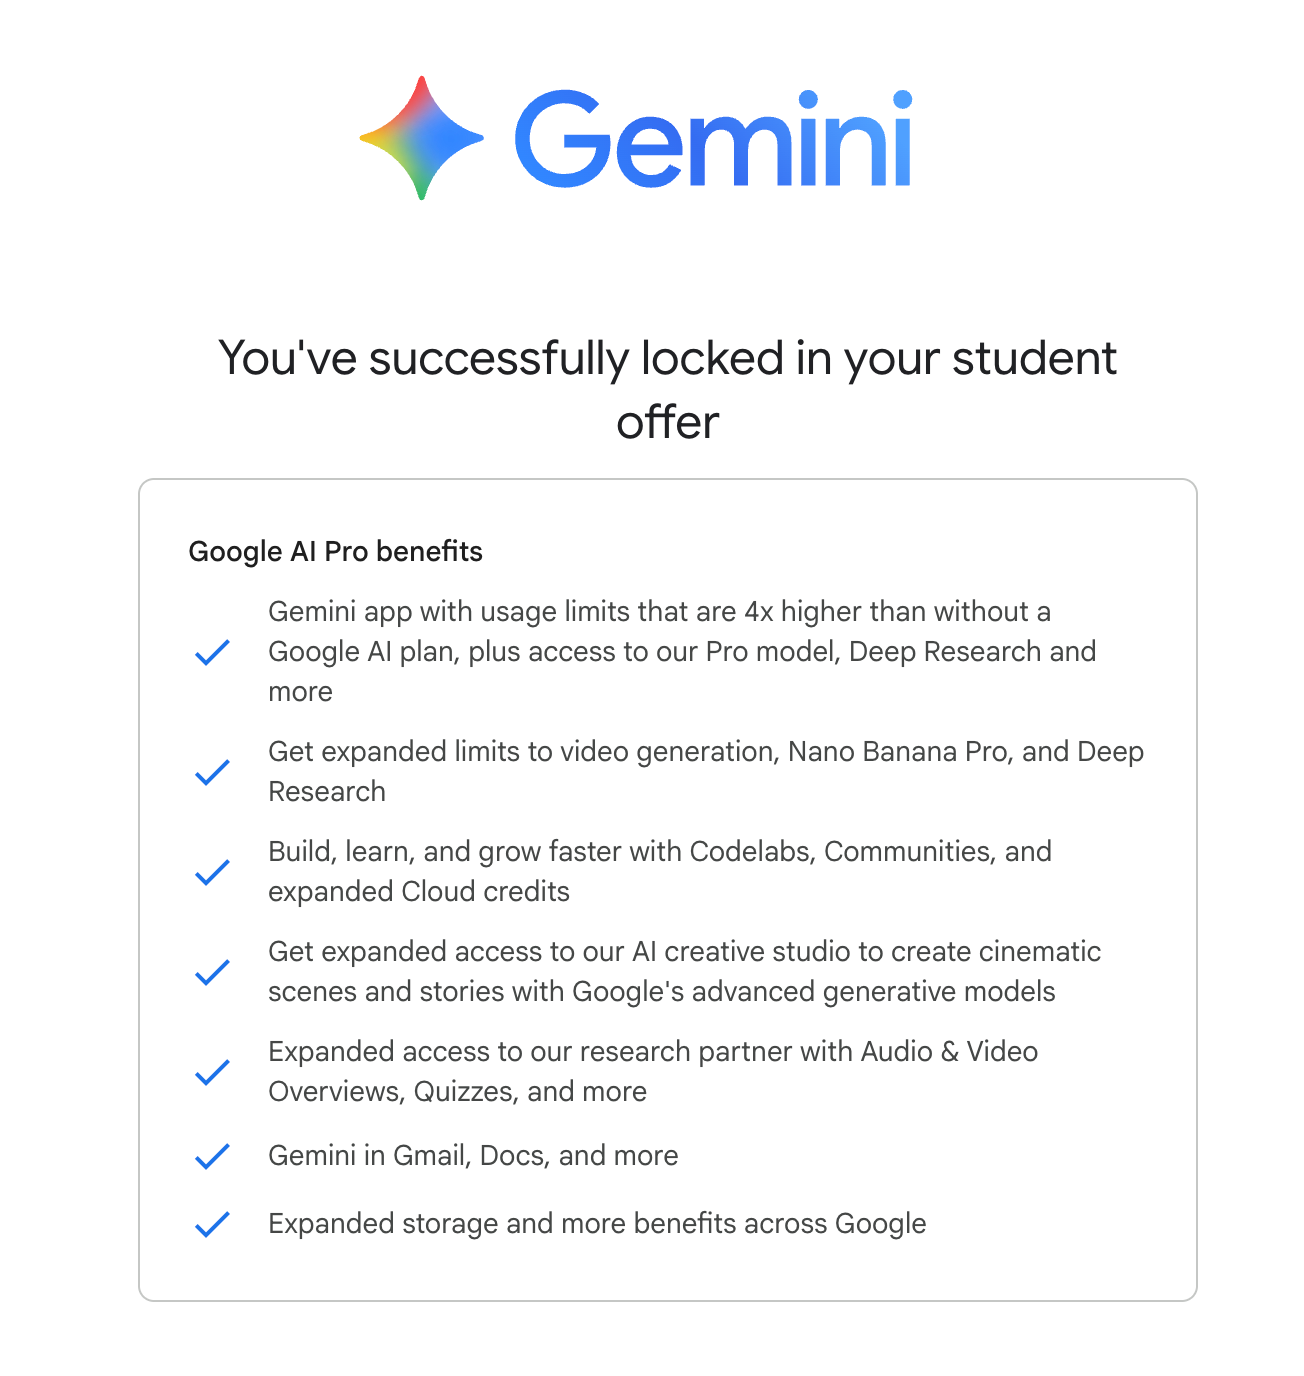Click the word offer in the headline

(667, 422)
